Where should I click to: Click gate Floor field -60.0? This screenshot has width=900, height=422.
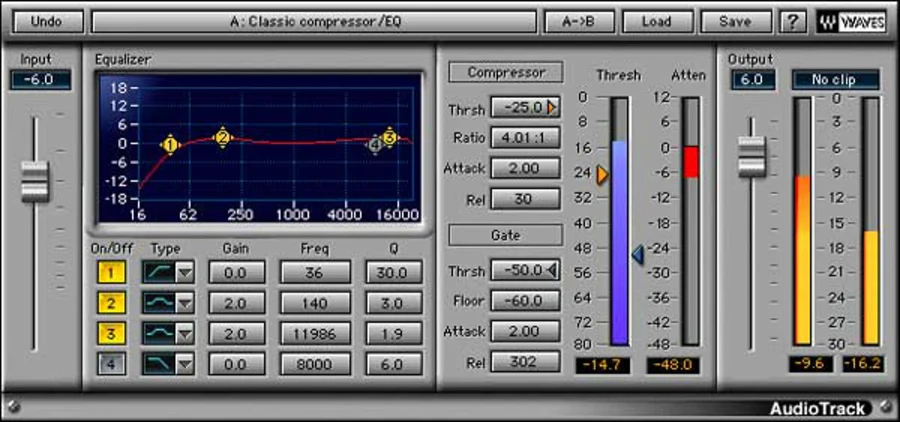[525, 300]
